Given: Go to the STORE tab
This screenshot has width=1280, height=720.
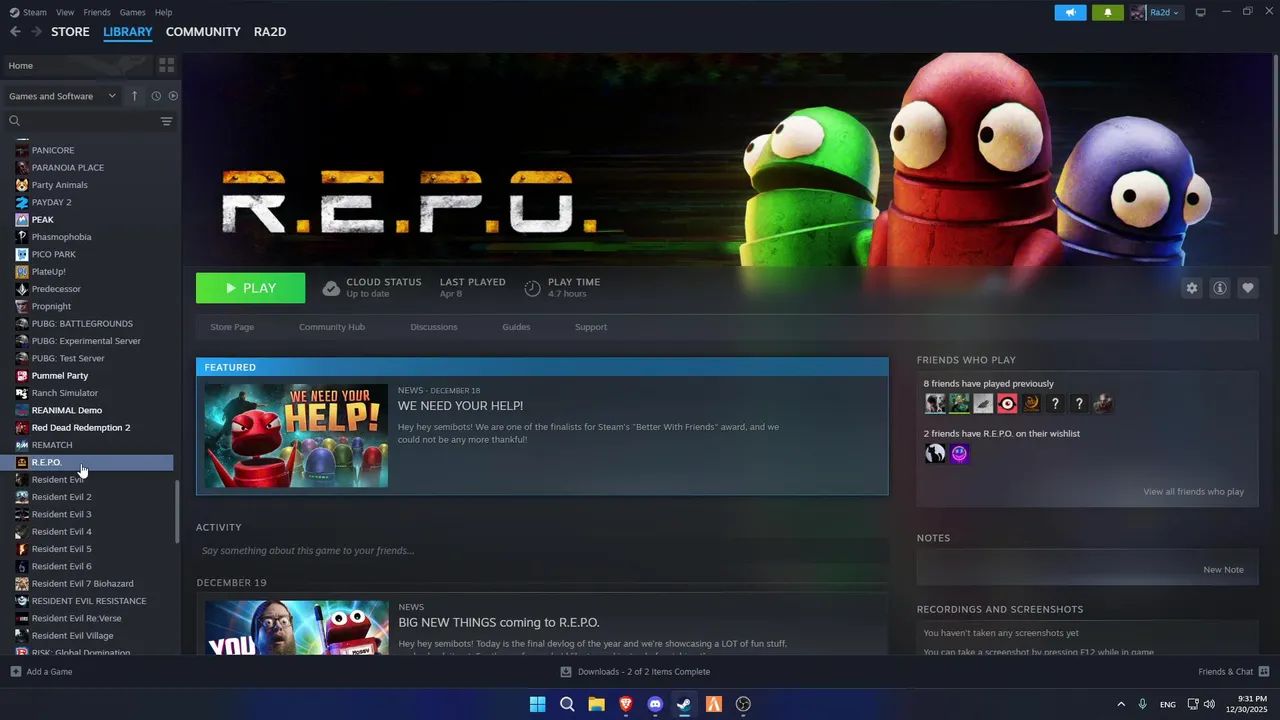Looking at the screenshot, I should 70,32.
